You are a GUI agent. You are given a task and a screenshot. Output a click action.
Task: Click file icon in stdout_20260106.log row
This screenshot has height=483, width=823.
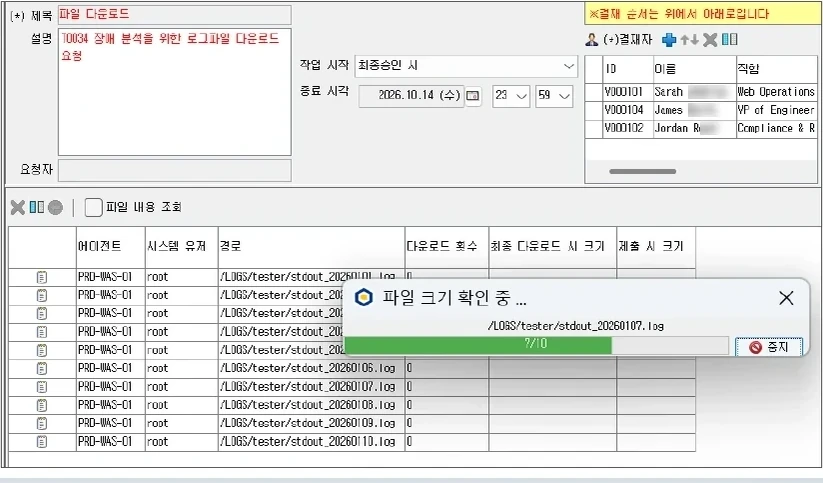(x=42, y=369)
